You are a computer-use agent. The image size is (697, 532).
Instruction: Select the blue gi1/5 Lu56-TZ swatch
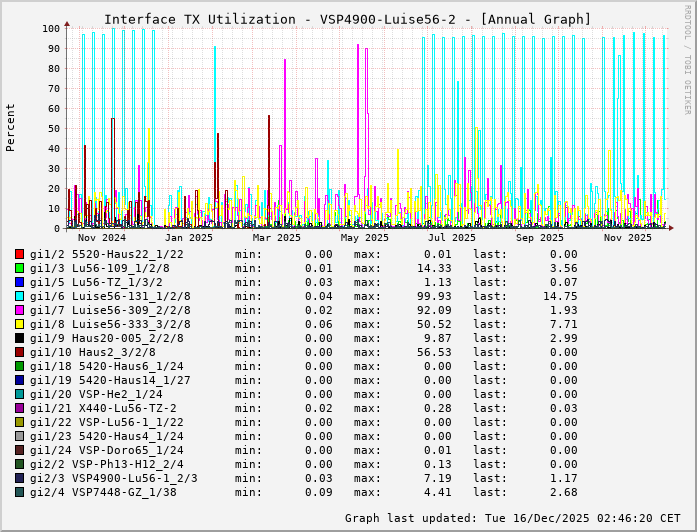pos(19,282)
